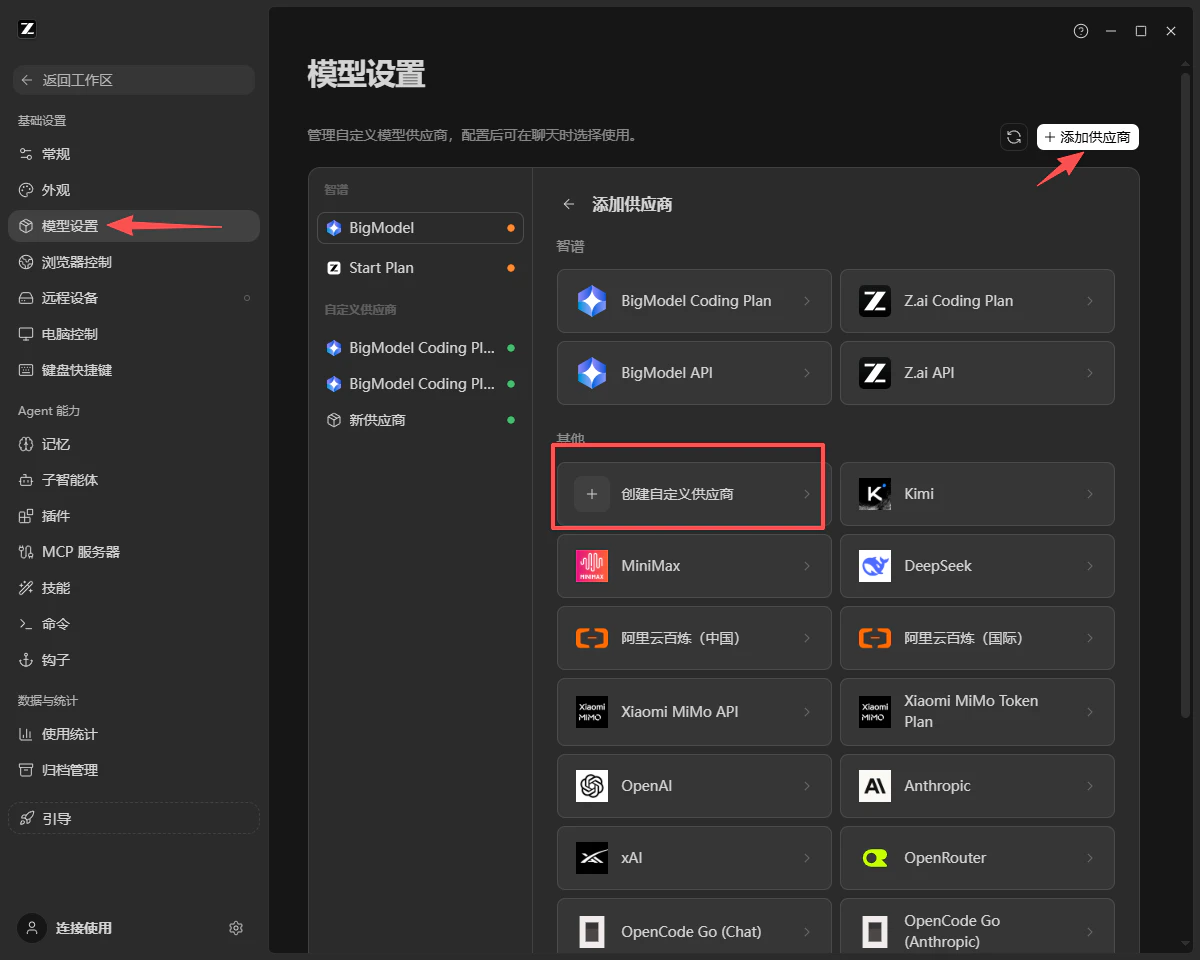Click the 钩子 anchor icon

point(26,660)
